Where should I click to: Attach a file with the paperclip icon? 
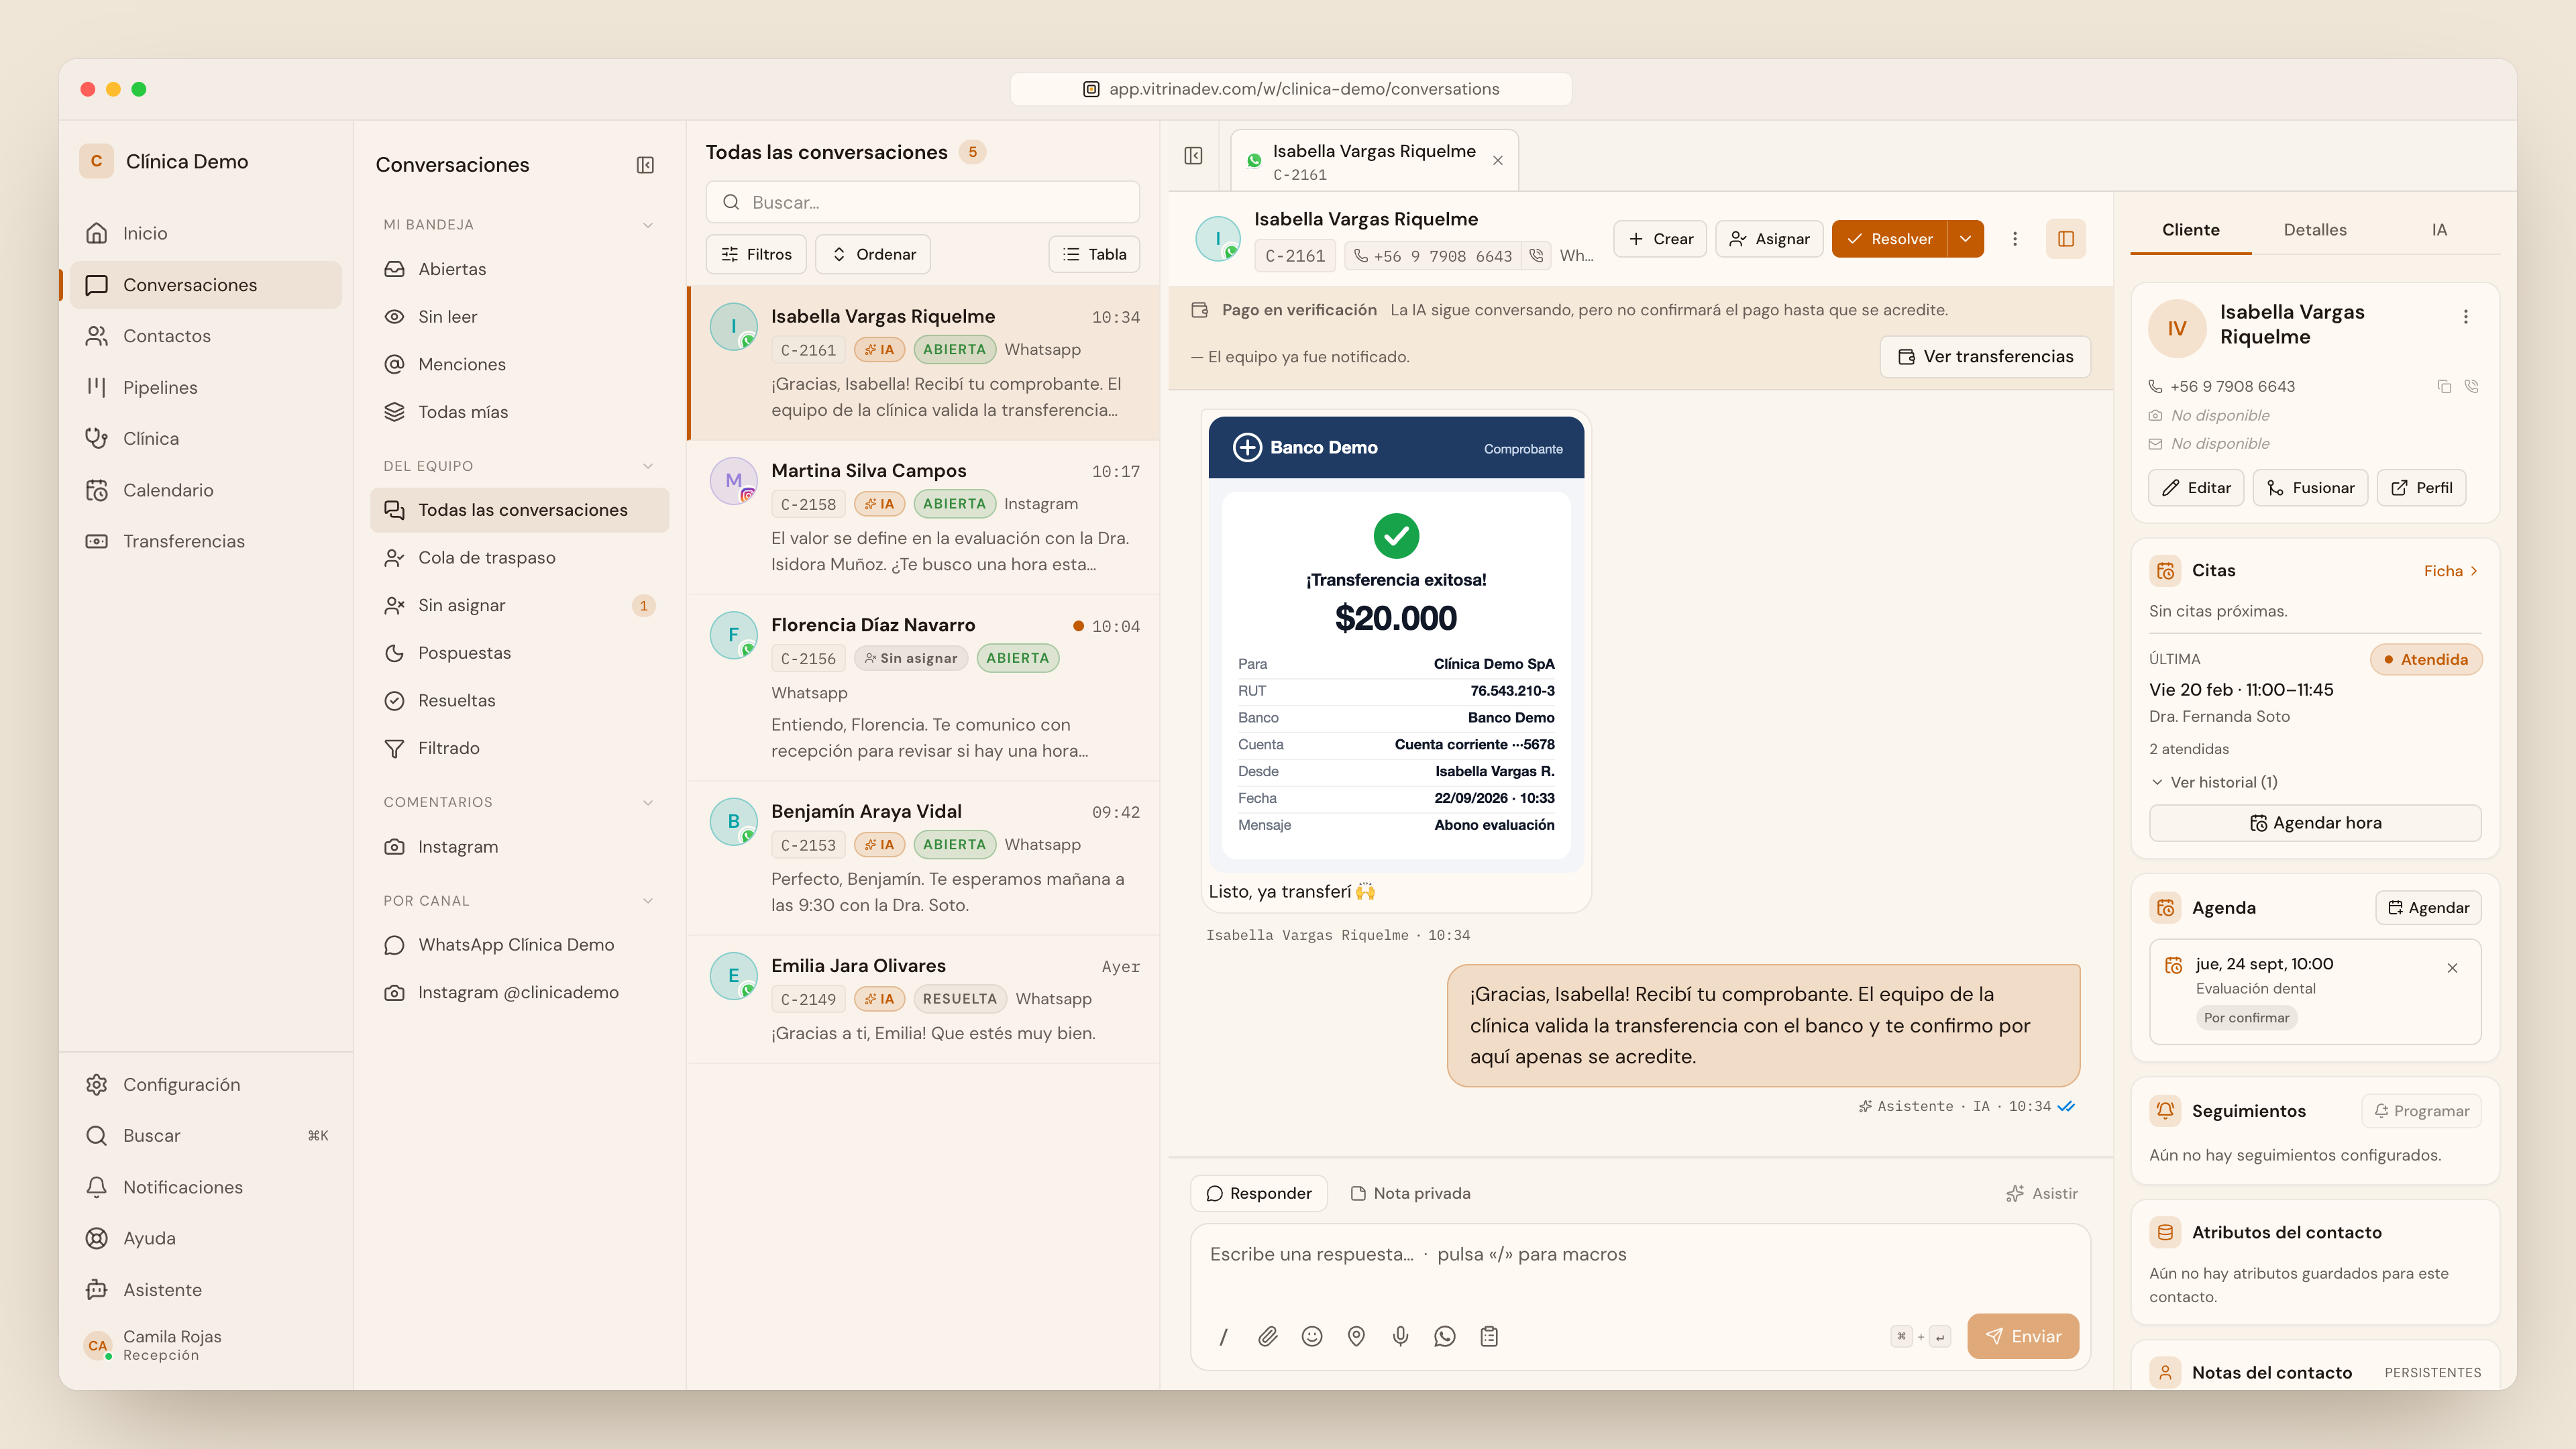(x=1267, y=1336)
